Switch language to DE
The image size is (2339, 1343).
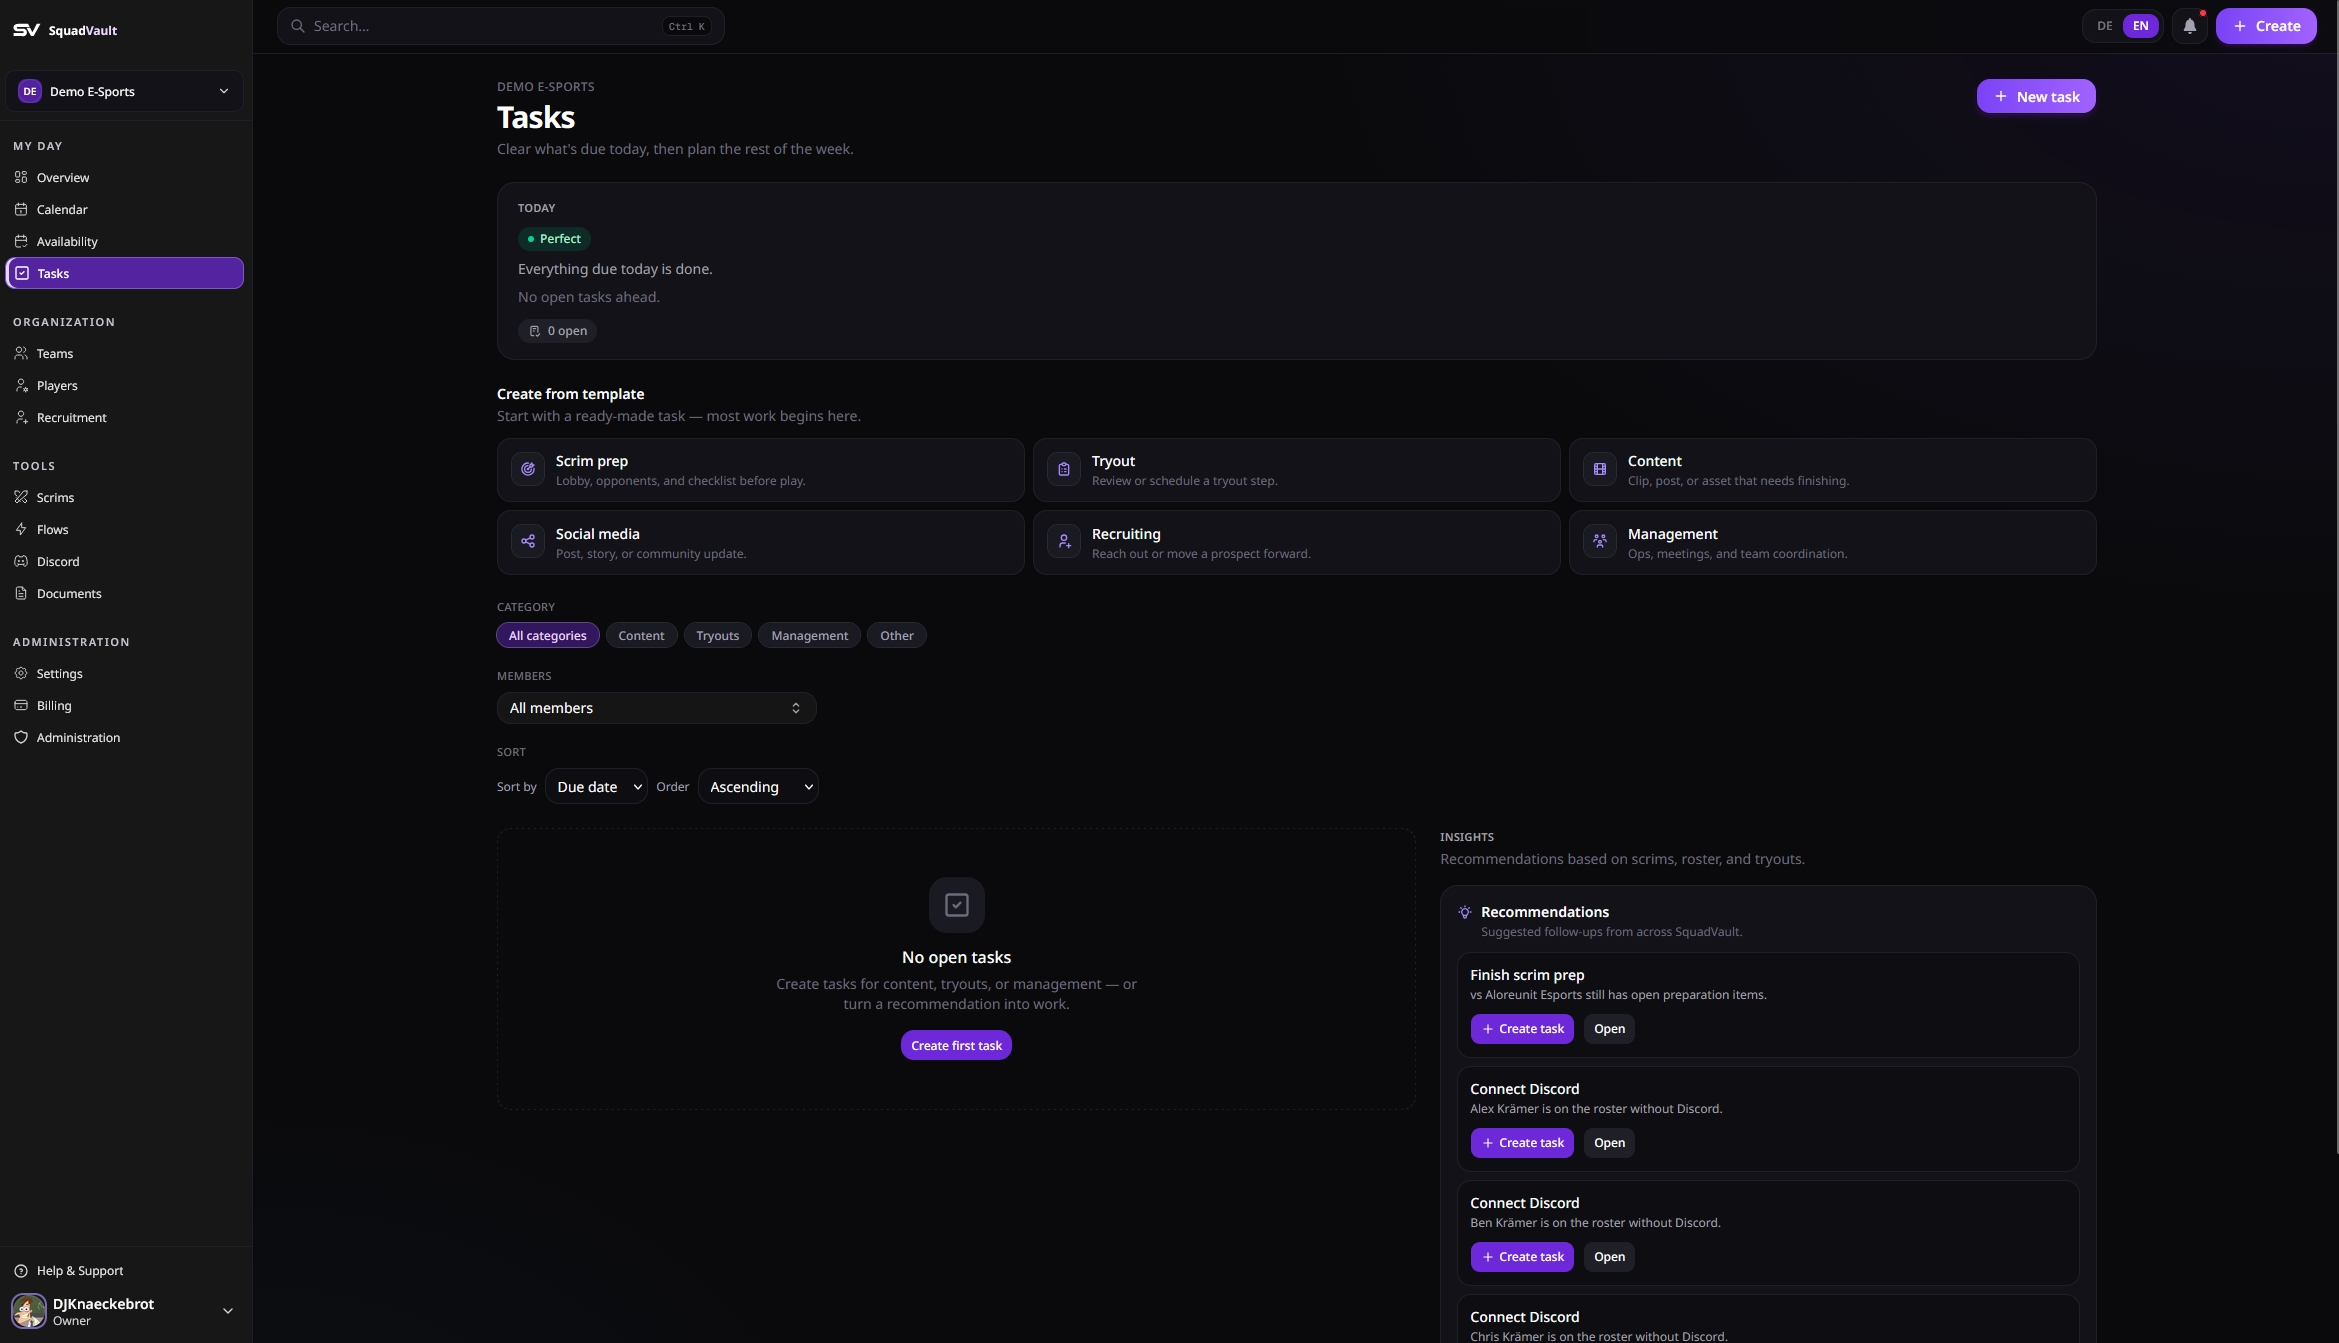point(2105,26)
